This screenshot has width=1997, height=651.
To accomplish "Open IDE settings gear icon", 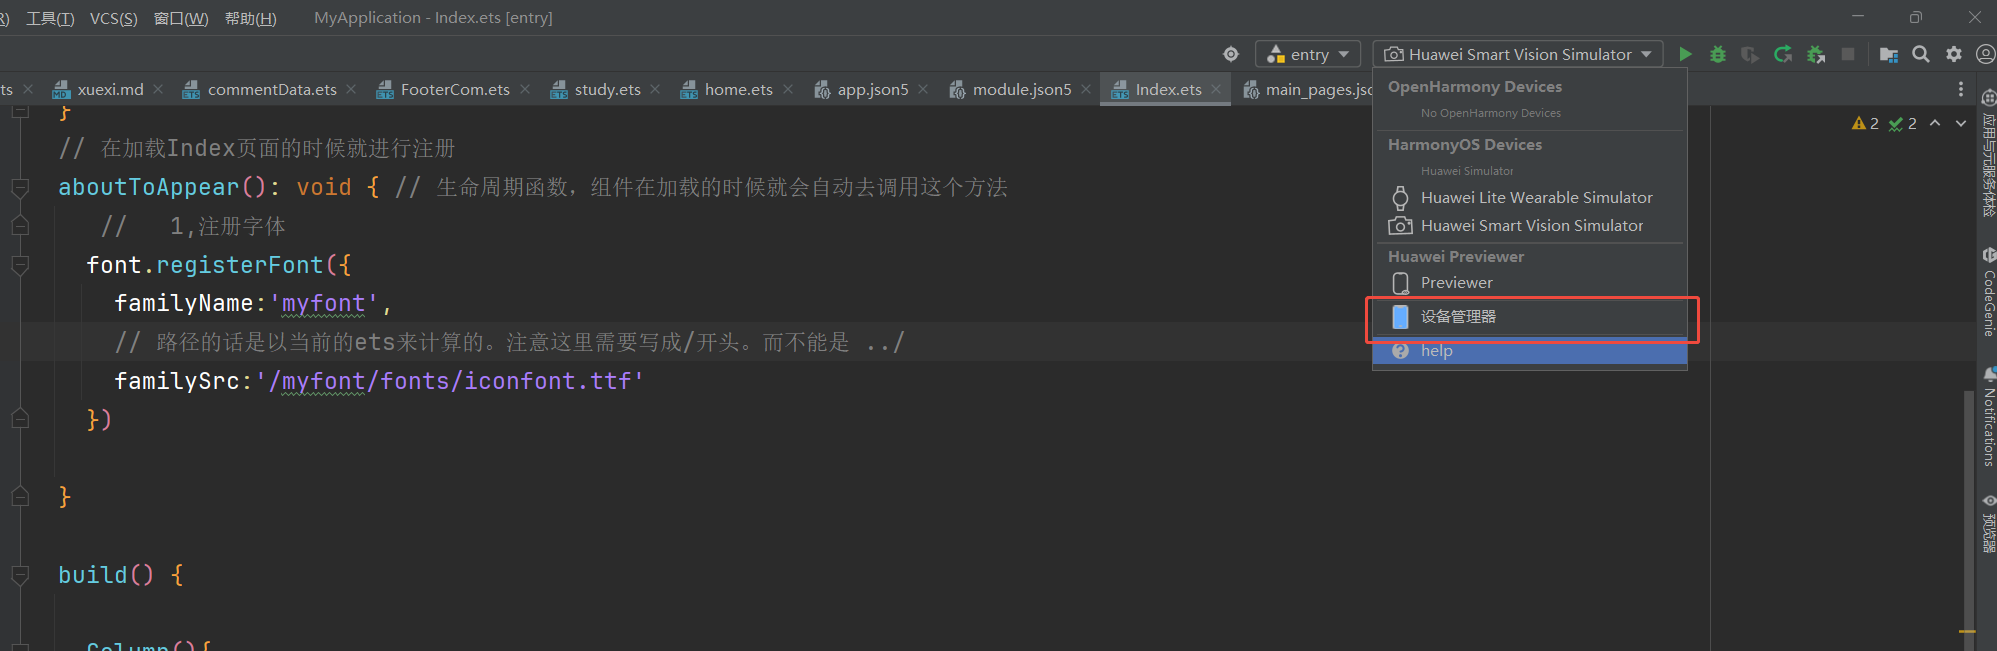I will tap(1954, 54).
